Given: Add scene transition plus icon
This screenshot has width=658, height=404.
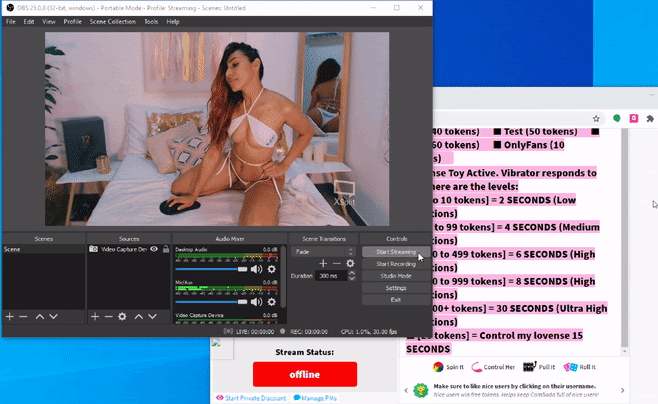Looking at the screenshot, I should (x=323, y=263).
